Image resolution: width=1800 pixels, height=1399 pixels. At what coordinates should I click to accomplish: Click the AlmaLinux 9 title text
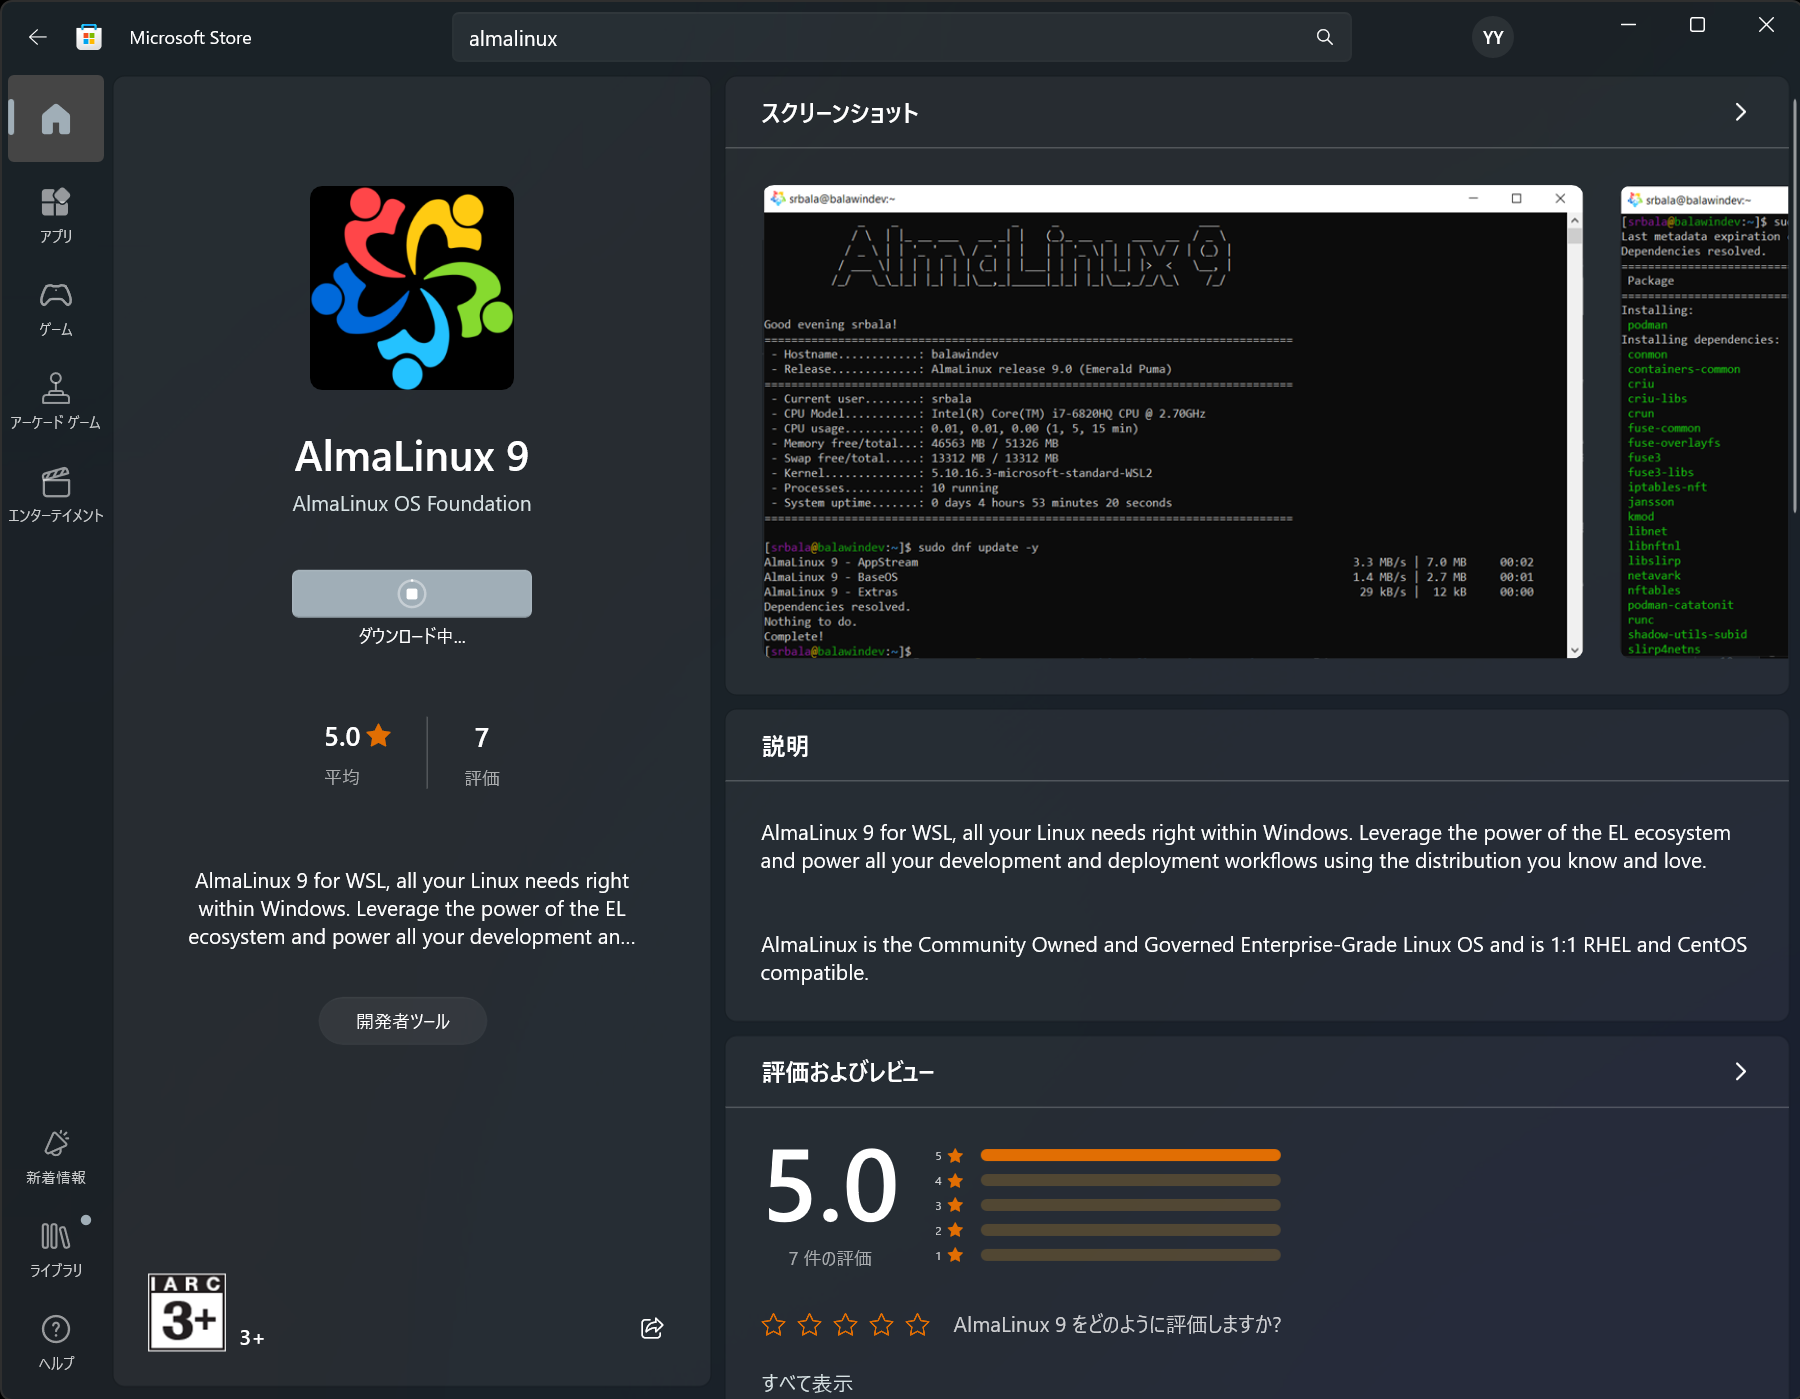click(x=412, y=456)
